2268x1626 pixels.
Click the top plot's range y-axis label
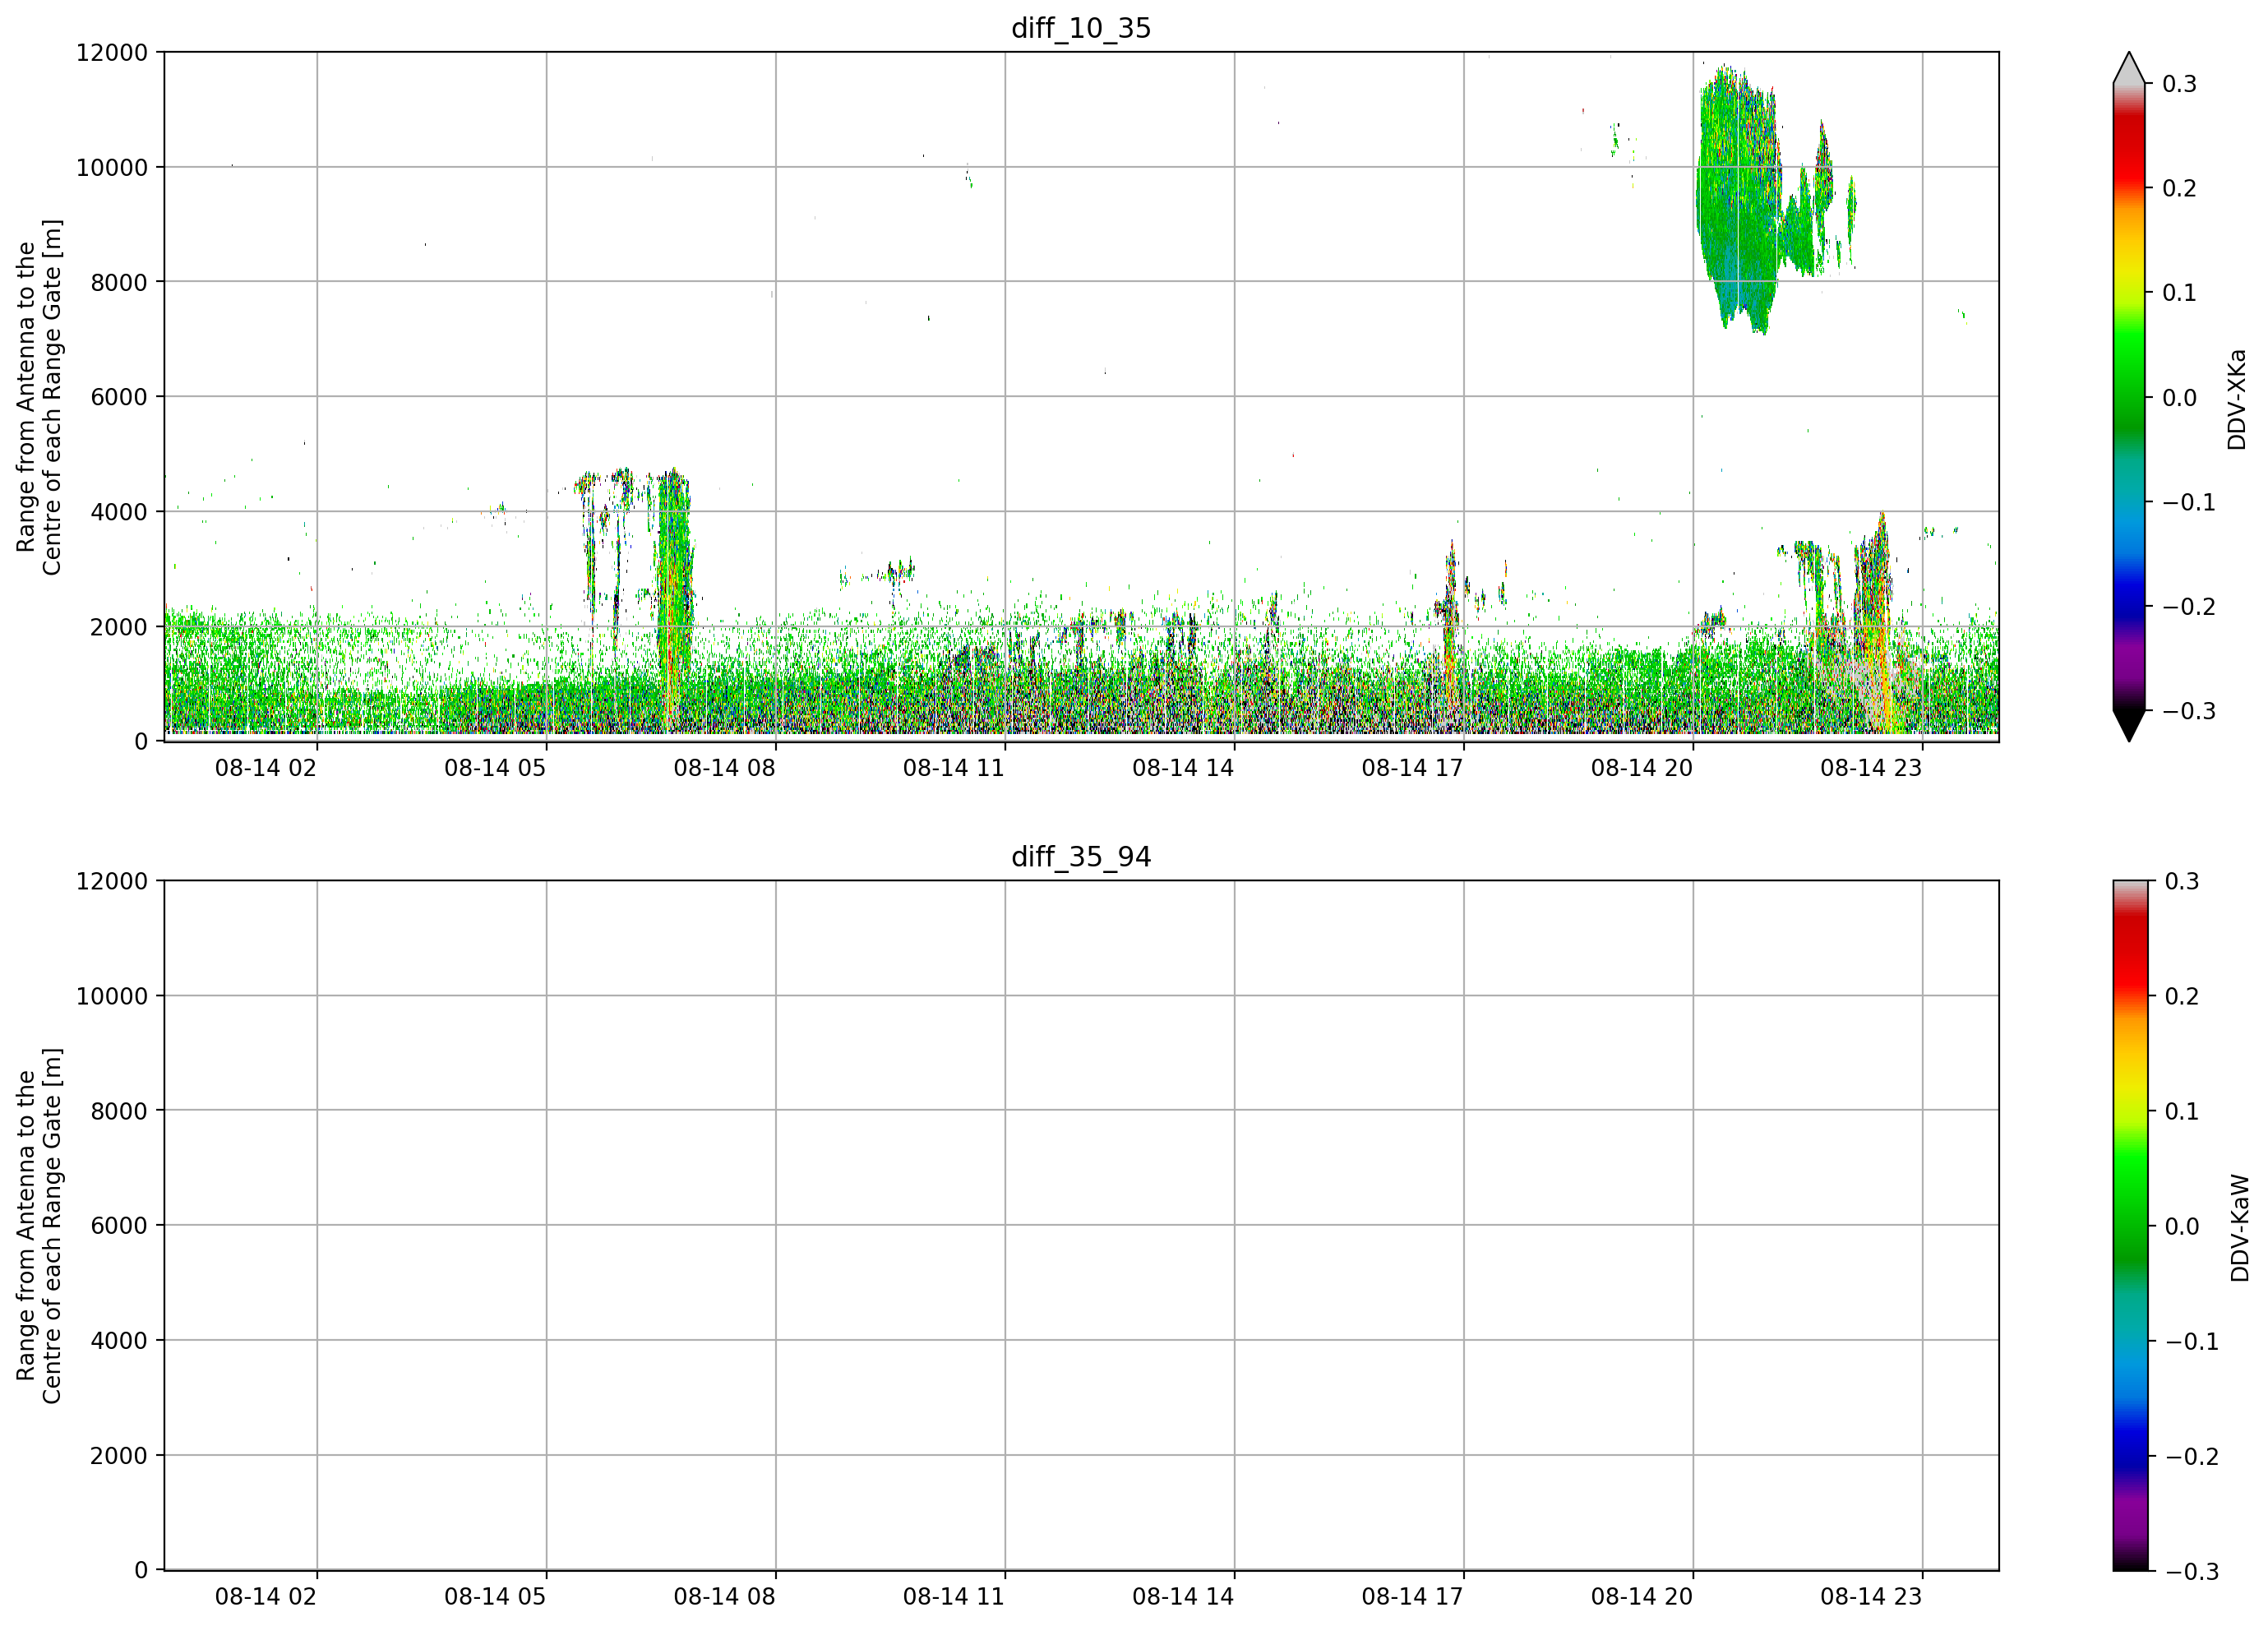point(39,397)
